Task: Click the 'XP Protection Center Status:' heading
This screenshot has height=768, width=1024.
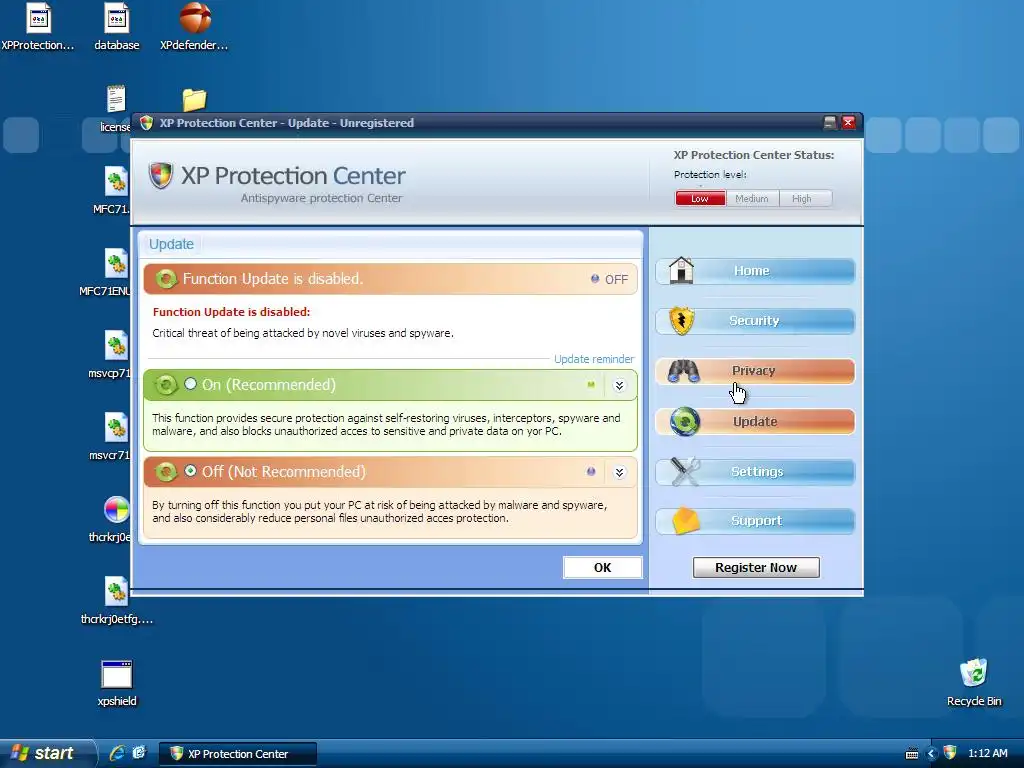Action: click(x=754, y=155)
